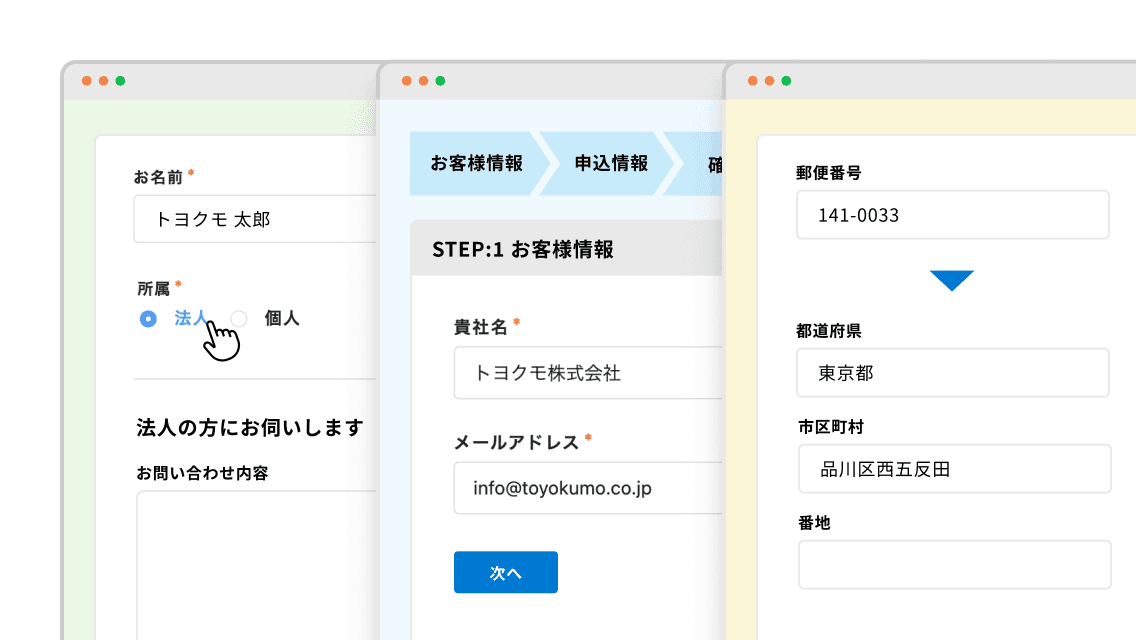Focus the empty 番地 input field
Image resolution: width=1136 pixels, height=640 pixels.
(x=954, y=565)
